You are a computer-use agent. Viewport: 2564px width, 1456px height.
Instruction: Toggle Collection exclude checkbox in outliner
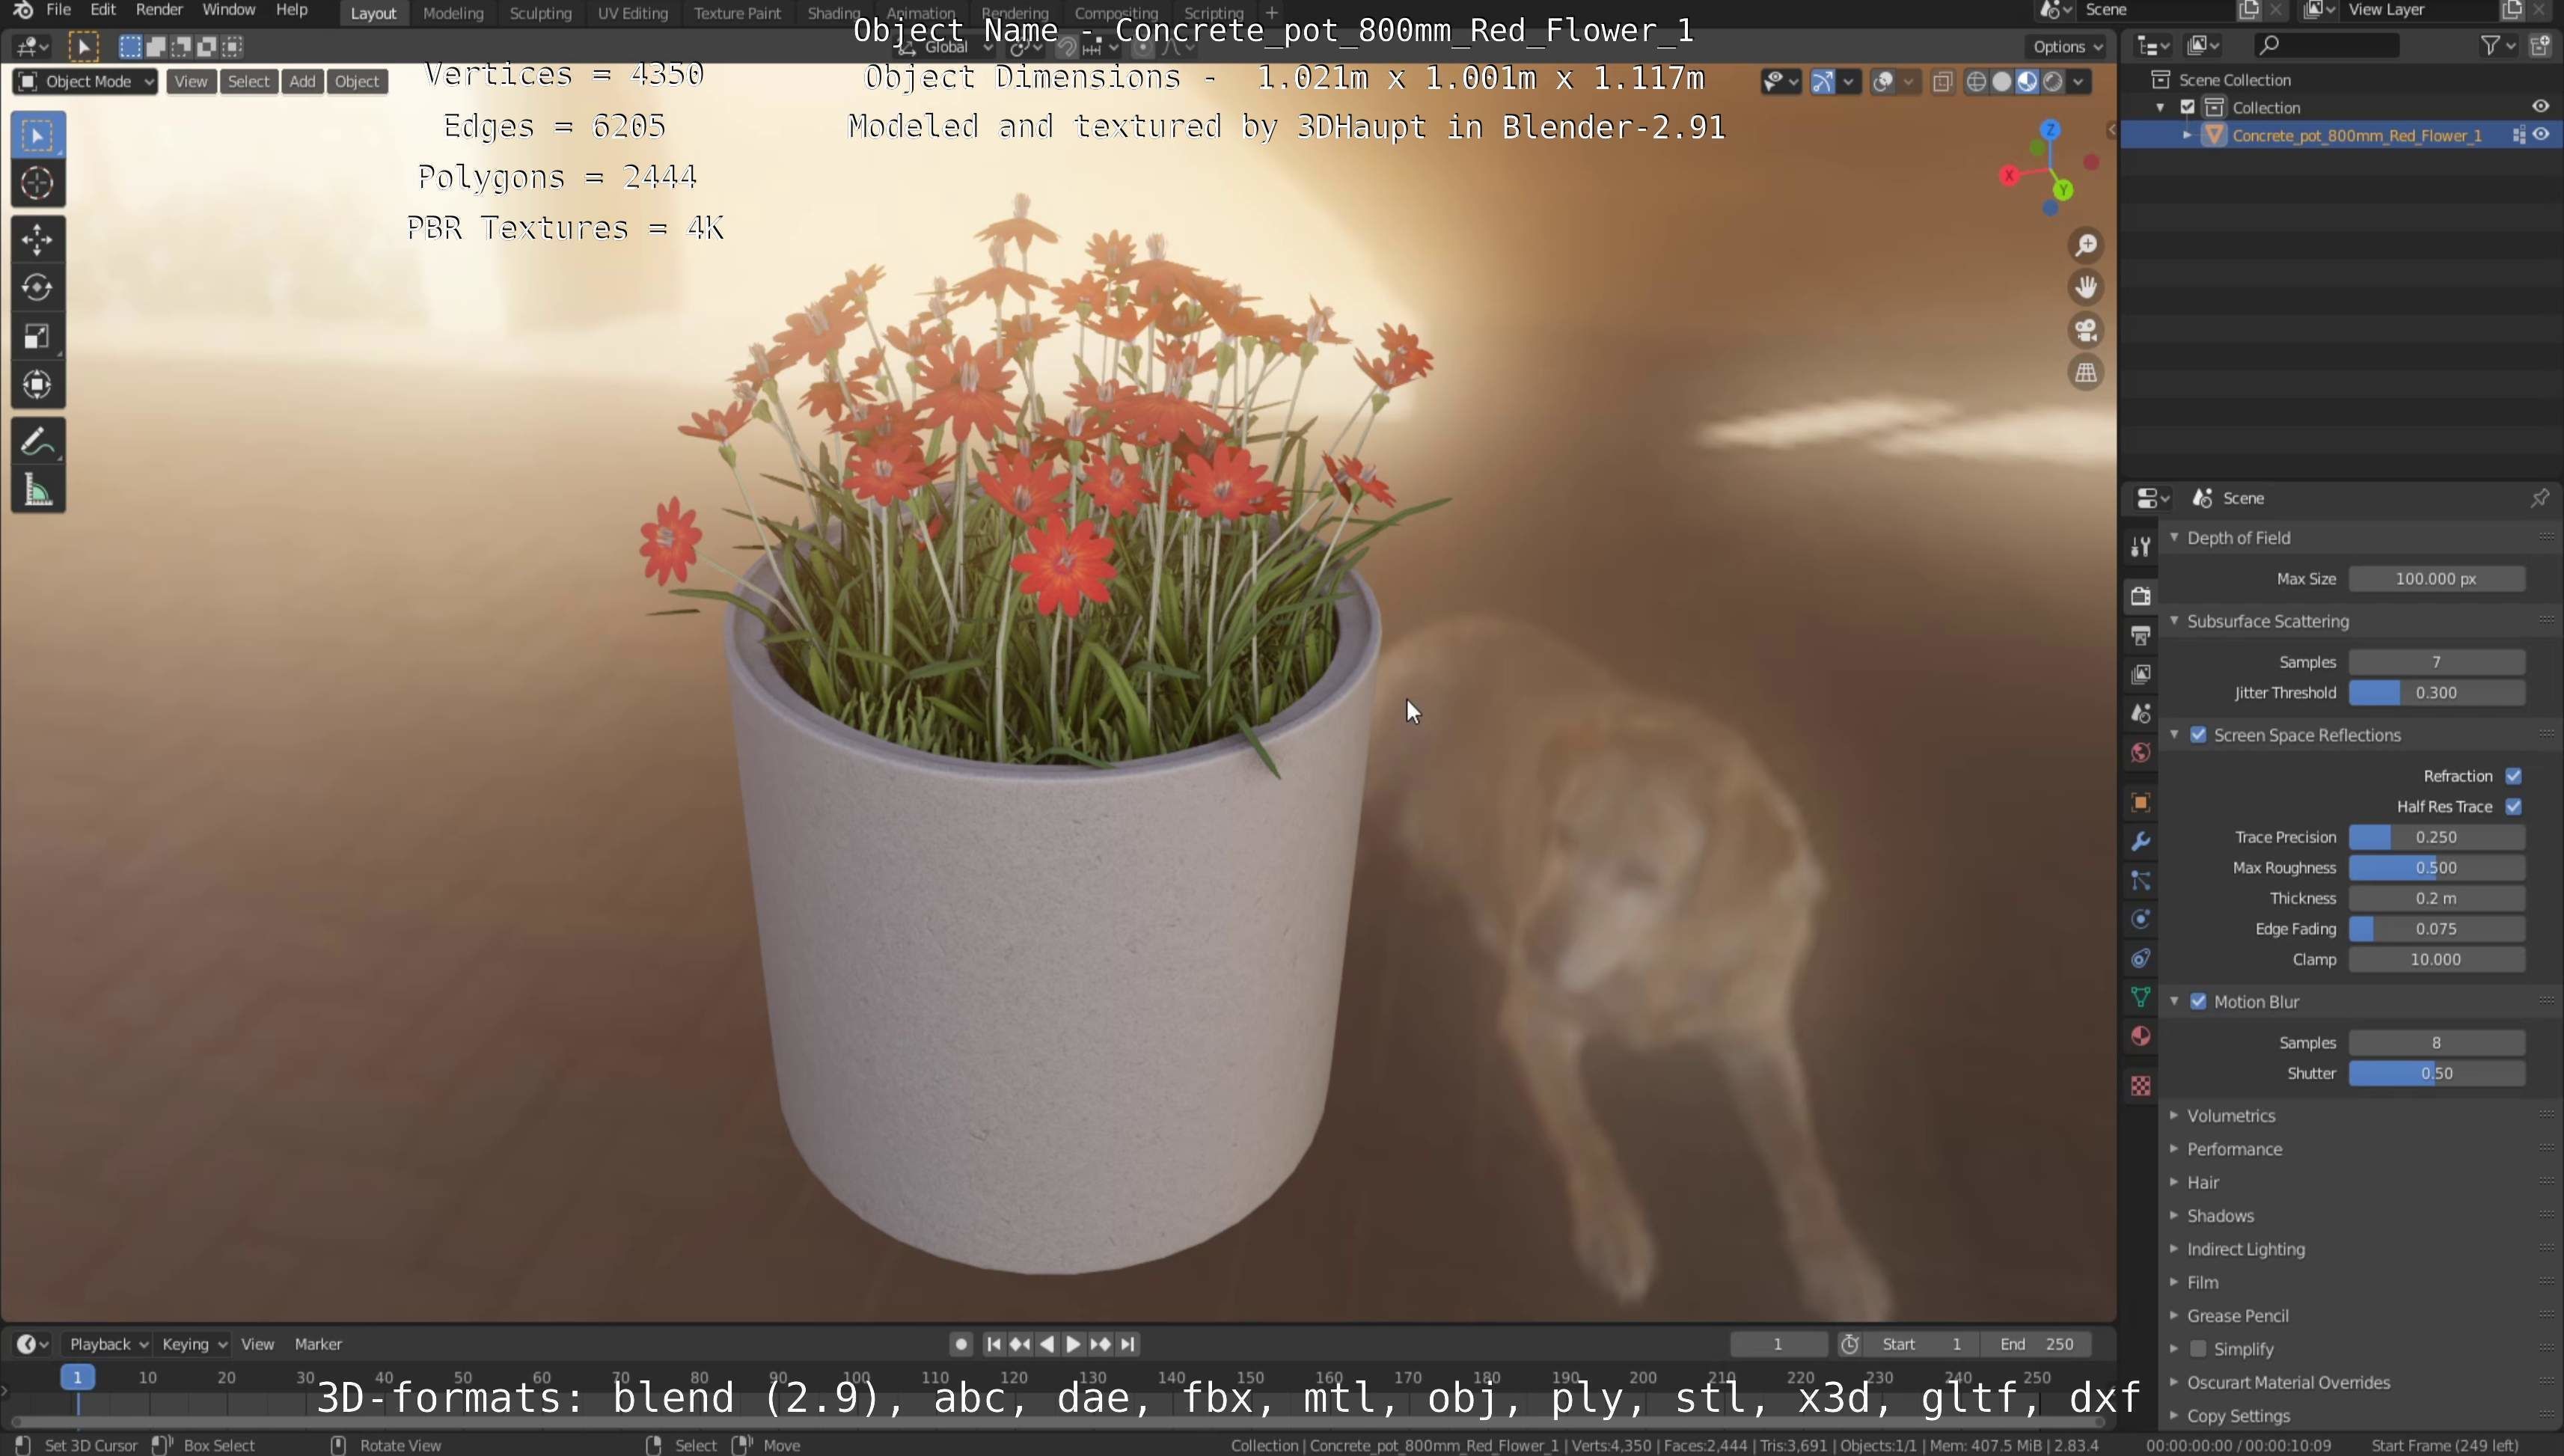[x=2188, y=107]
